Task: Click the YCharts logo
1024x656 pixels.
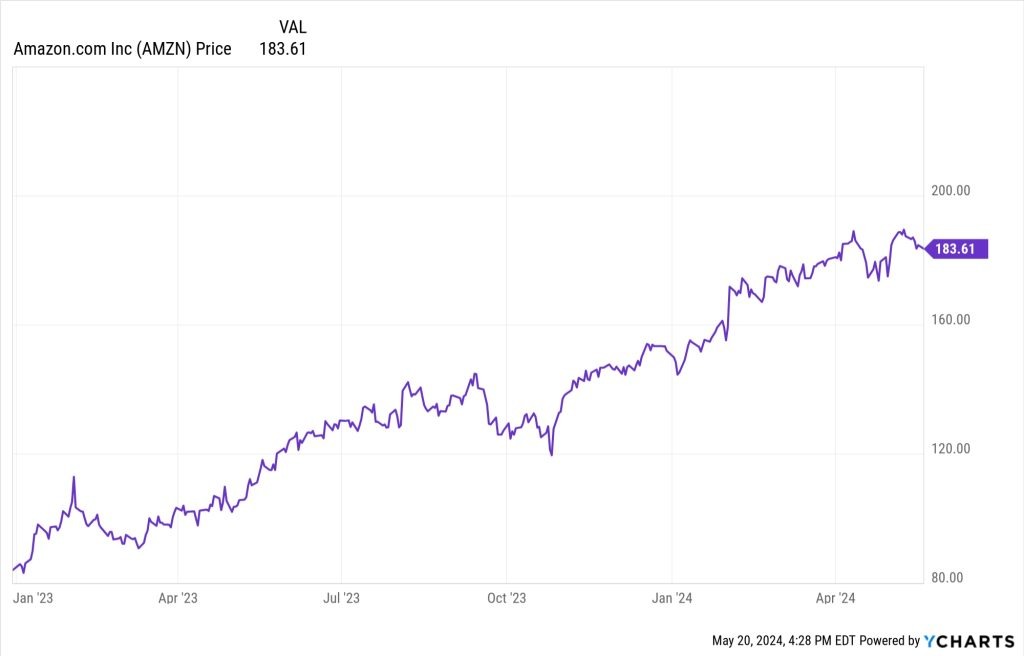Action: tap(968, 640)
